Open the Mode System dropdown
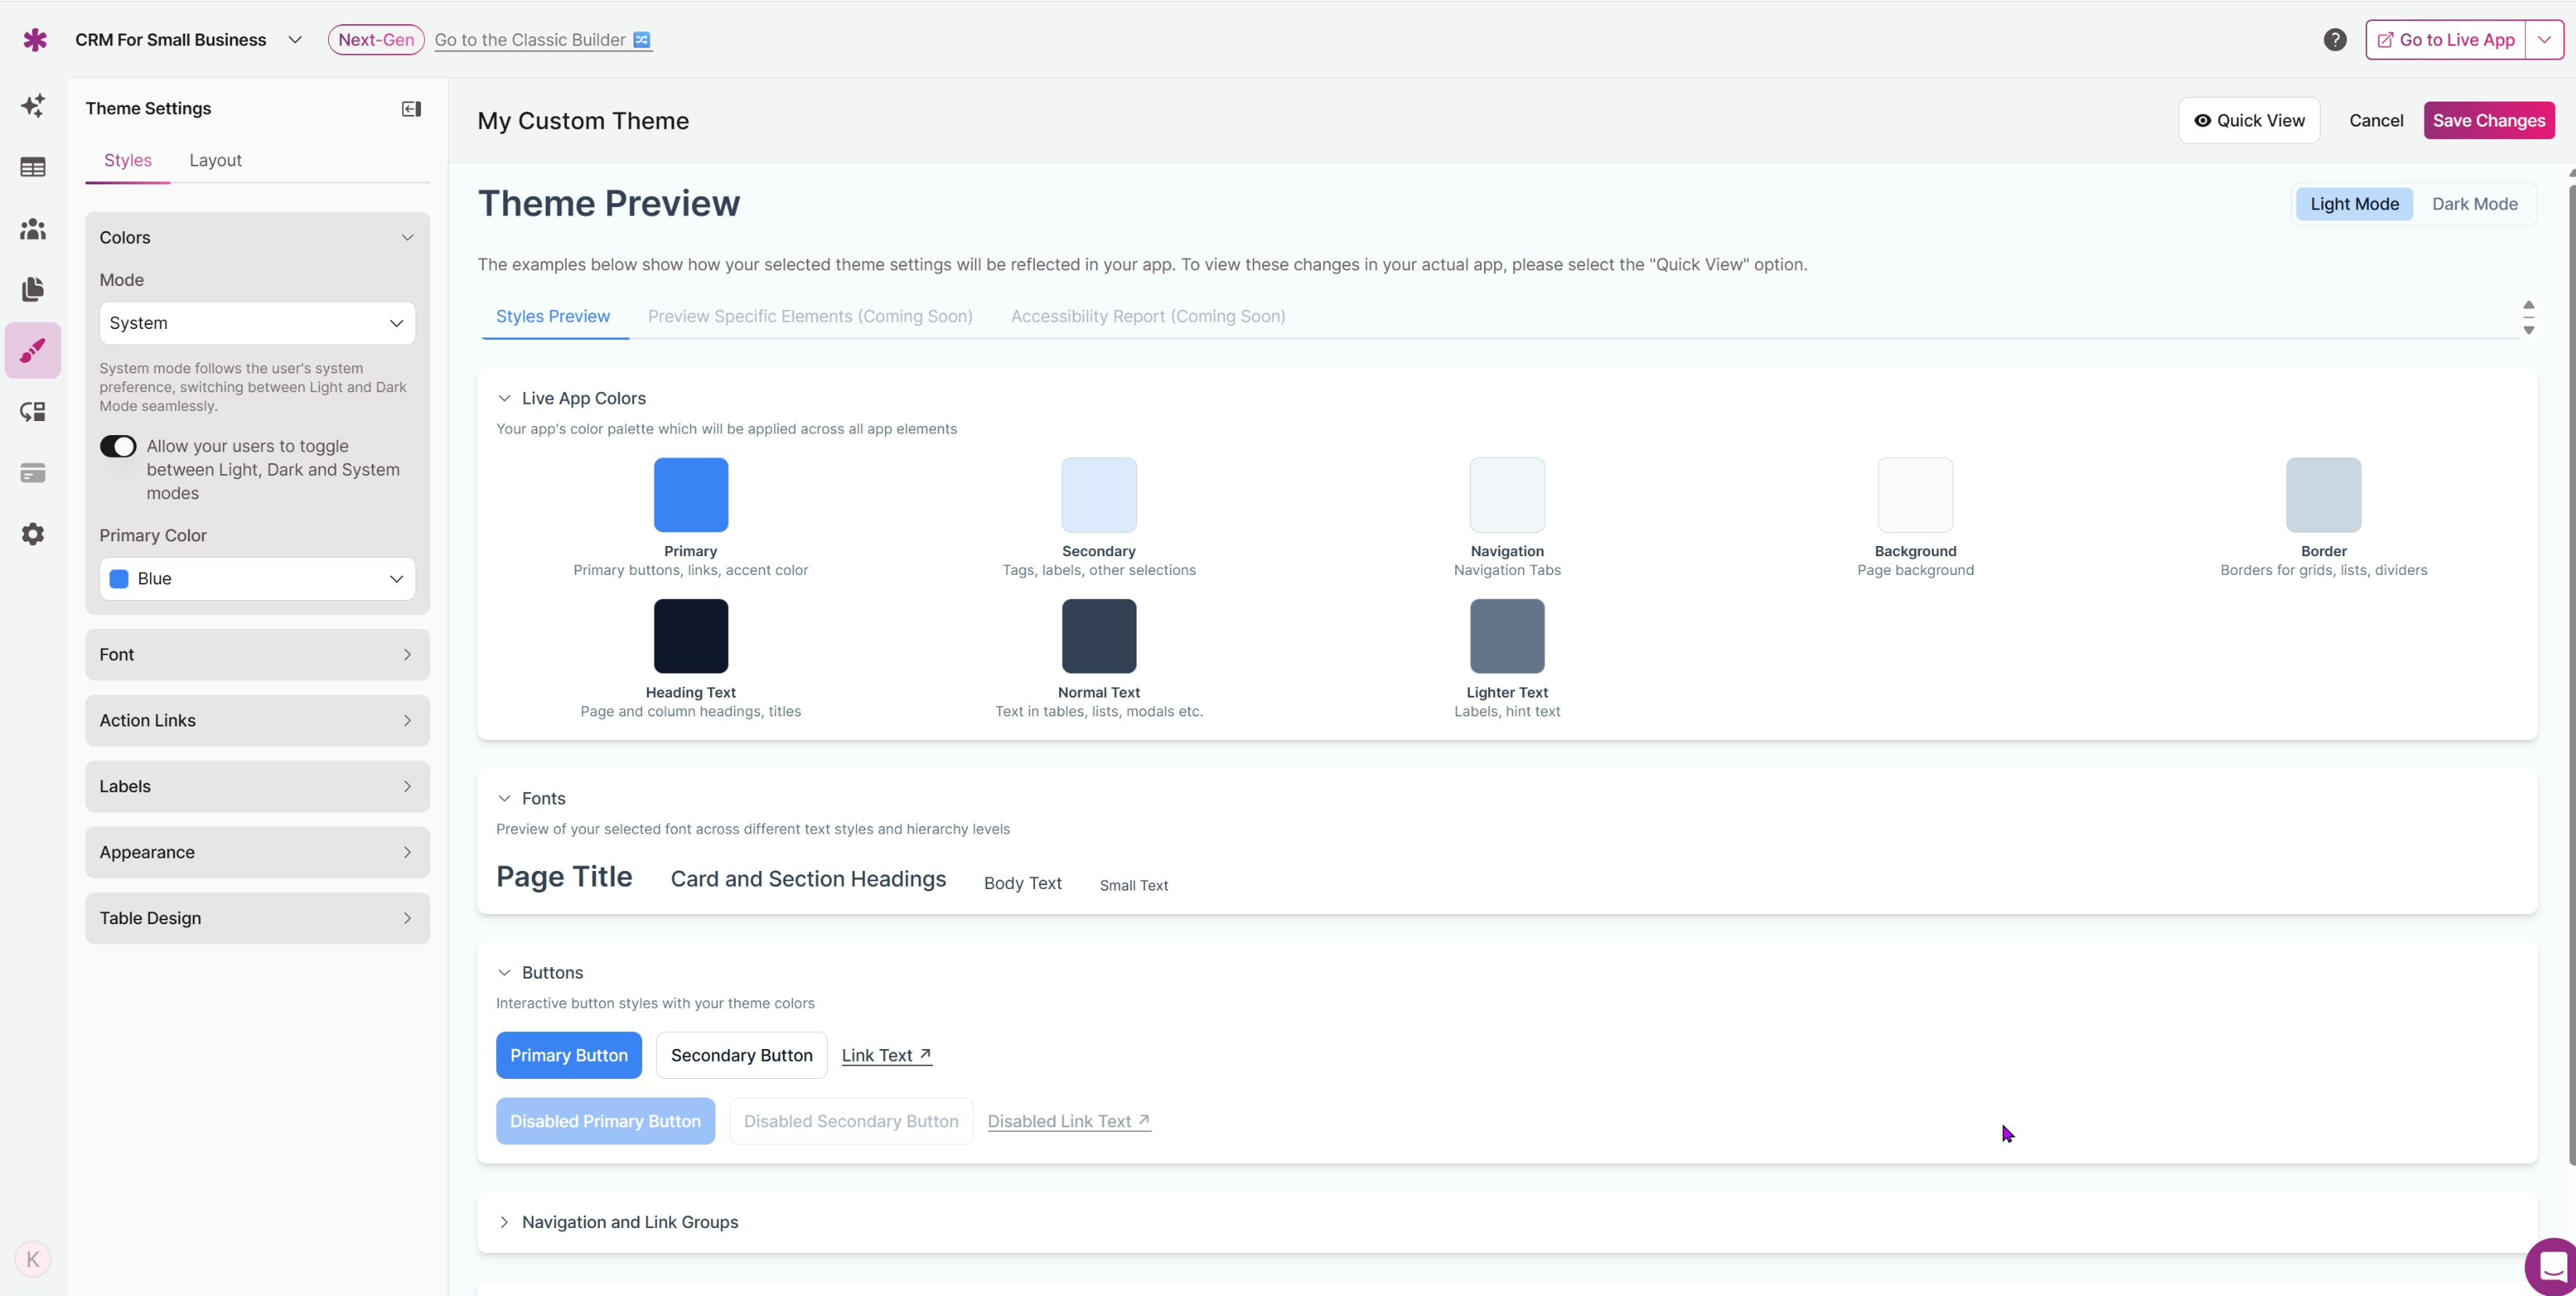2576x1296 pixels. (x=257, y=323)
